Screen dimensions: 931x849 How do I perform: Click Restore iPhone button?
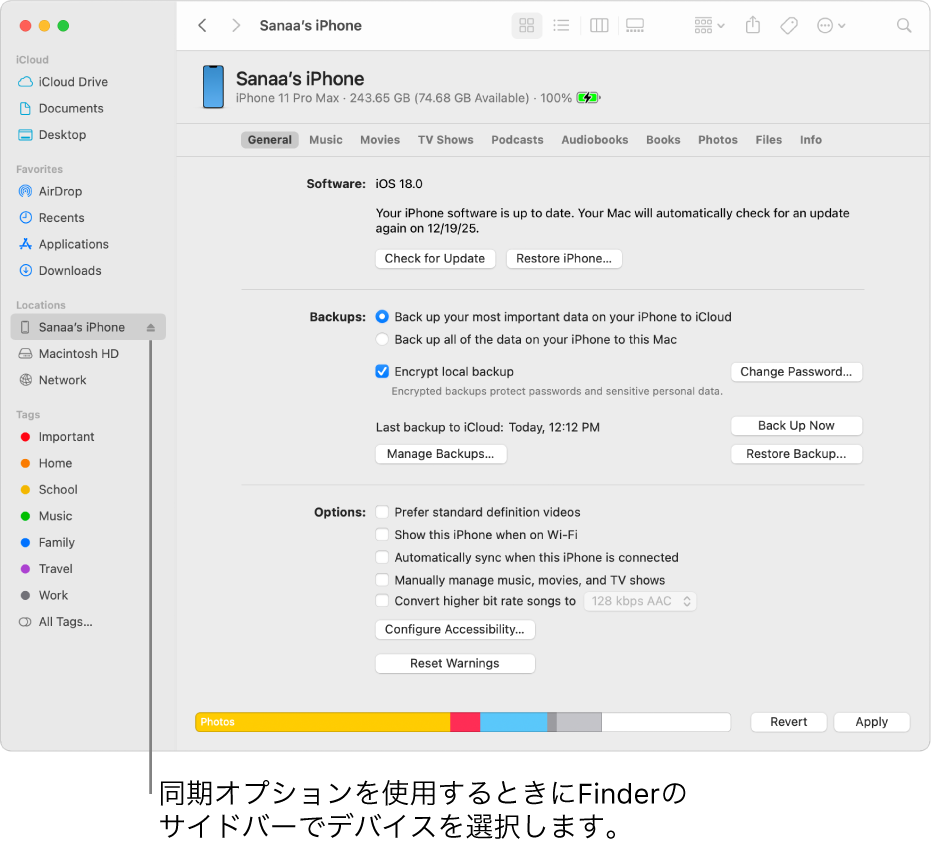pyautogui.click(x=563, y=259)
